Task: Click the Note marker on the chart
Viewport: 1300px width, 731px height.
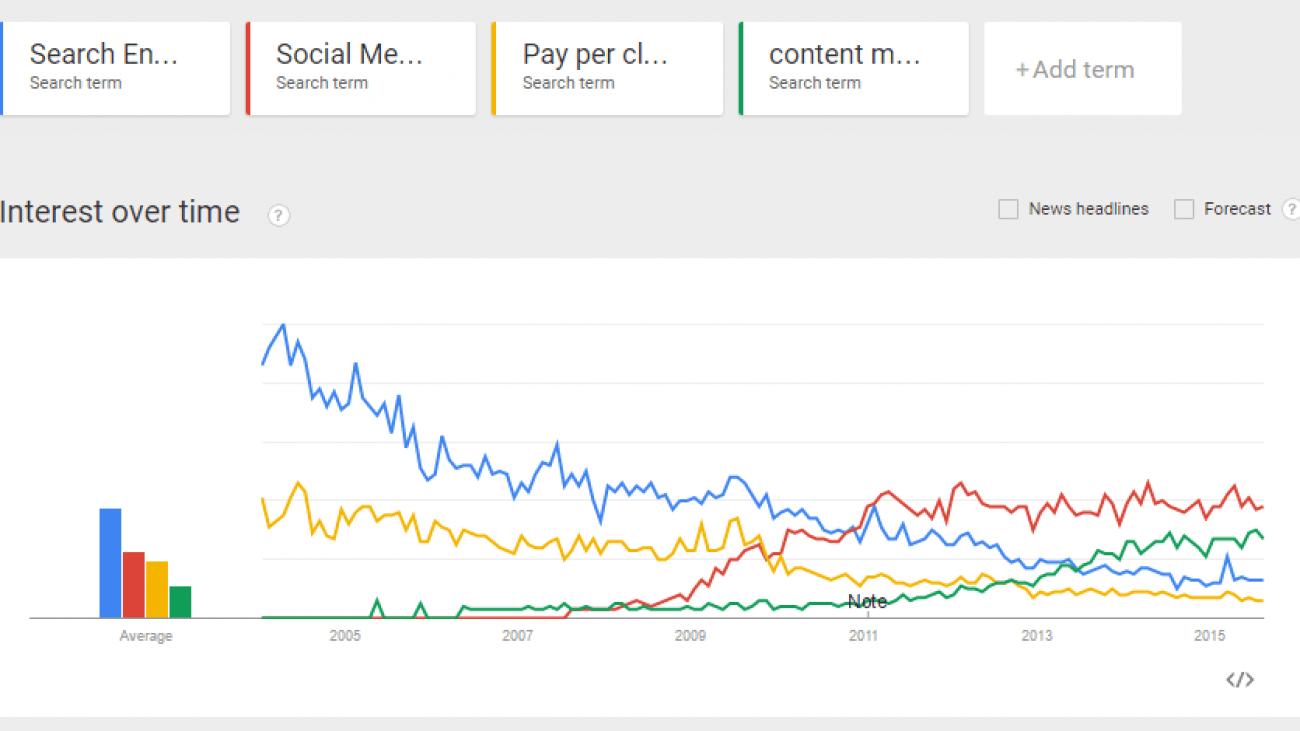Action: [x=867, y=602]
